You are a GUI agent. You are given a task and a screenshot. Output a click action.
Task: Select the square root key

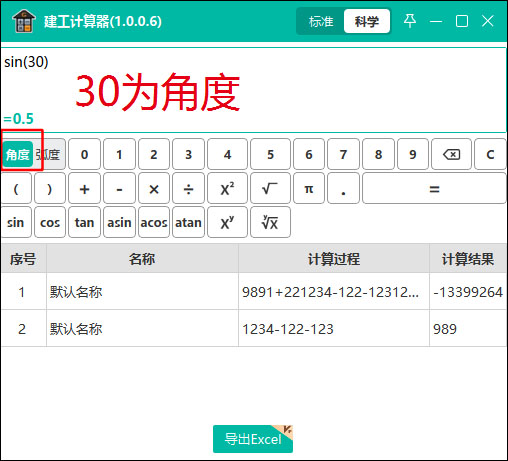pos(270,189)
